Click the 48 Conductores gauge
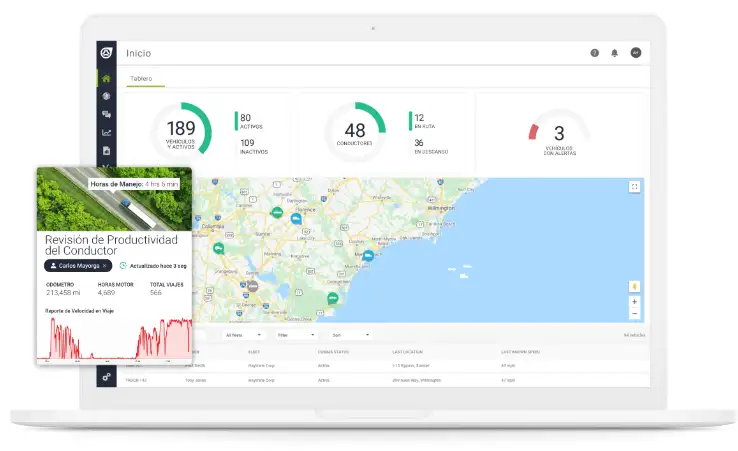This screenshot has height=451, width=738. click(x=355, y=132)
